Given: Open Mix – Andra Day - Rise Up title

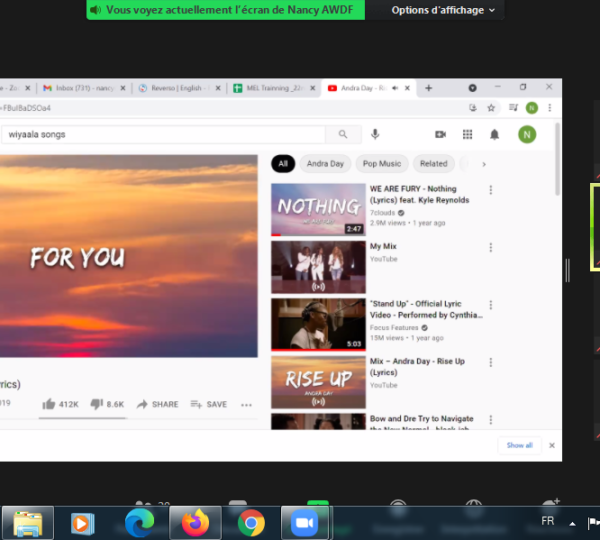Looking at the screenshot, I should 417,367.
